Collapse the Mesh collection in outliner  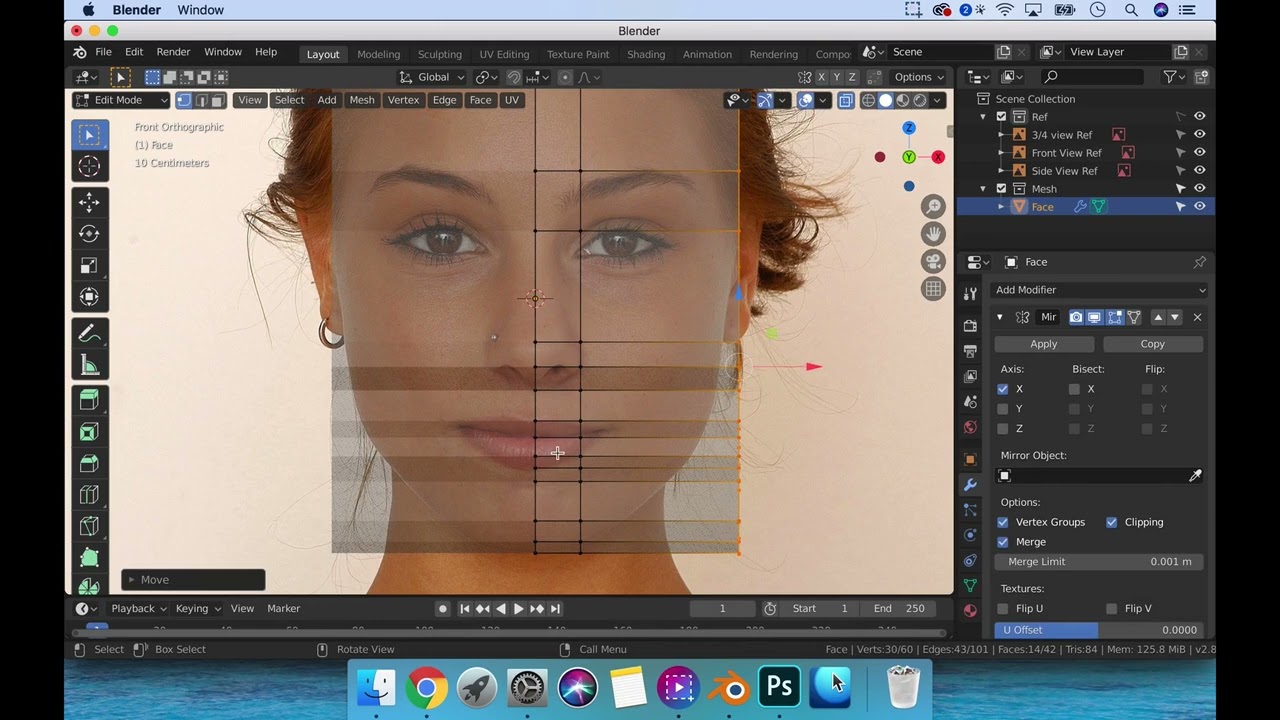983,189
